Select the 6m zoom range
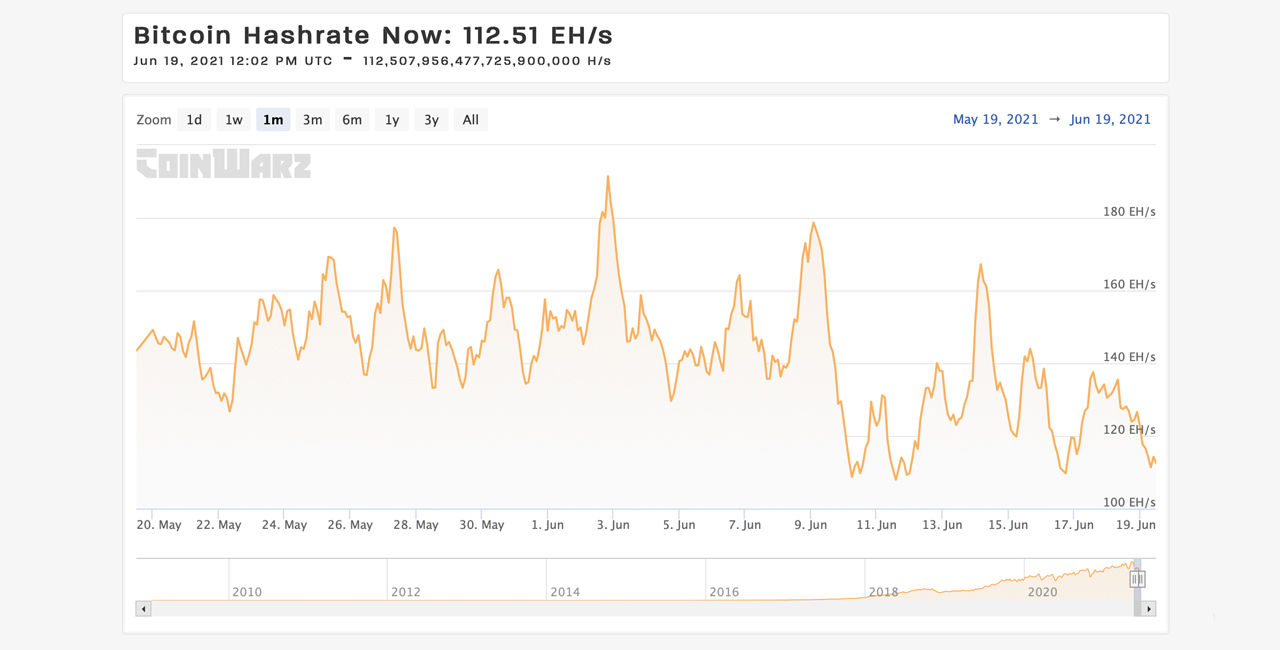The width and height of the screenshot is (1280, 650). pos(352,120)
